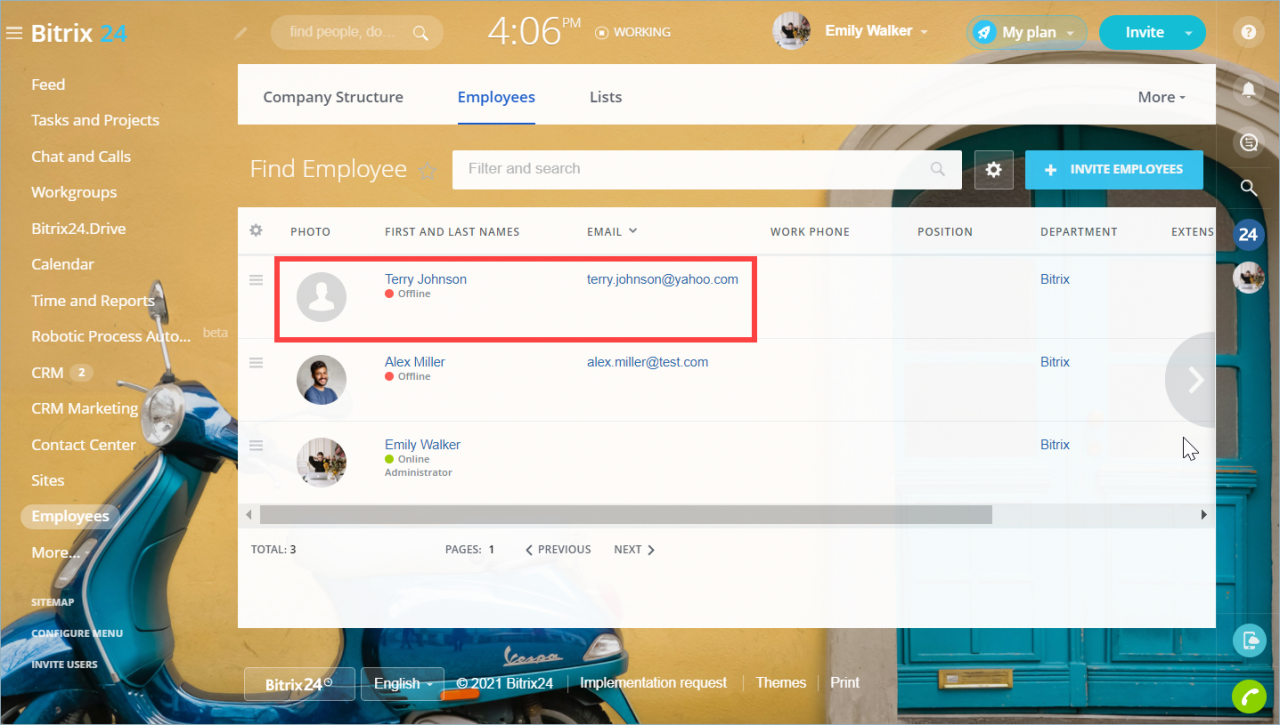The height and width of the screenshot is (725, 1280).
Task: Click the Invite button in header
Action: point(1144,32)
